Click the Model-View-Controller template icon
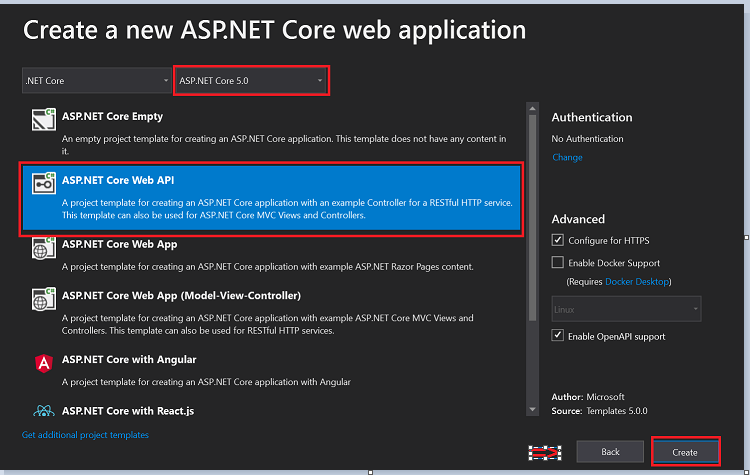 pyautogui.click(x=43, y=301)
